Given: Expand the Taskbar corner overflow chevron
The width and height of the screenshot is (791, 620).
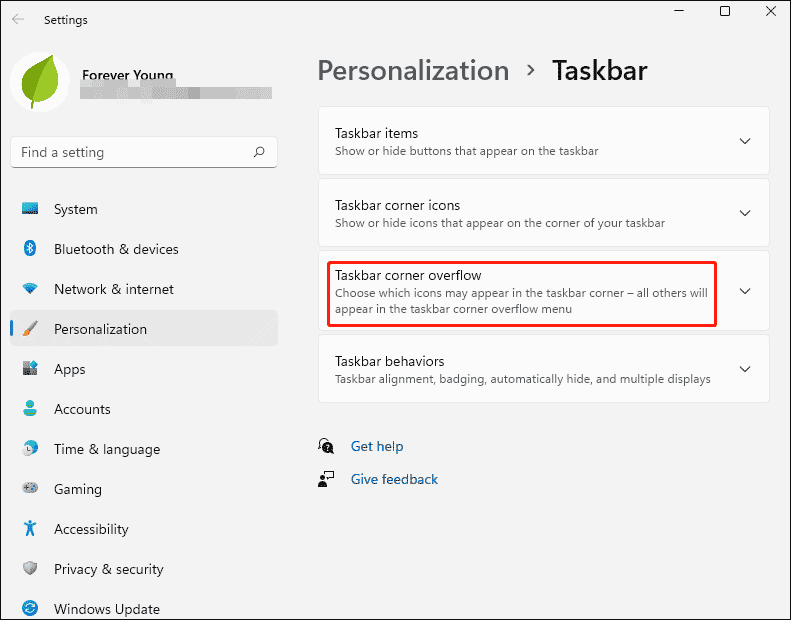Looking at the screenshot, I should click(745, 291).
